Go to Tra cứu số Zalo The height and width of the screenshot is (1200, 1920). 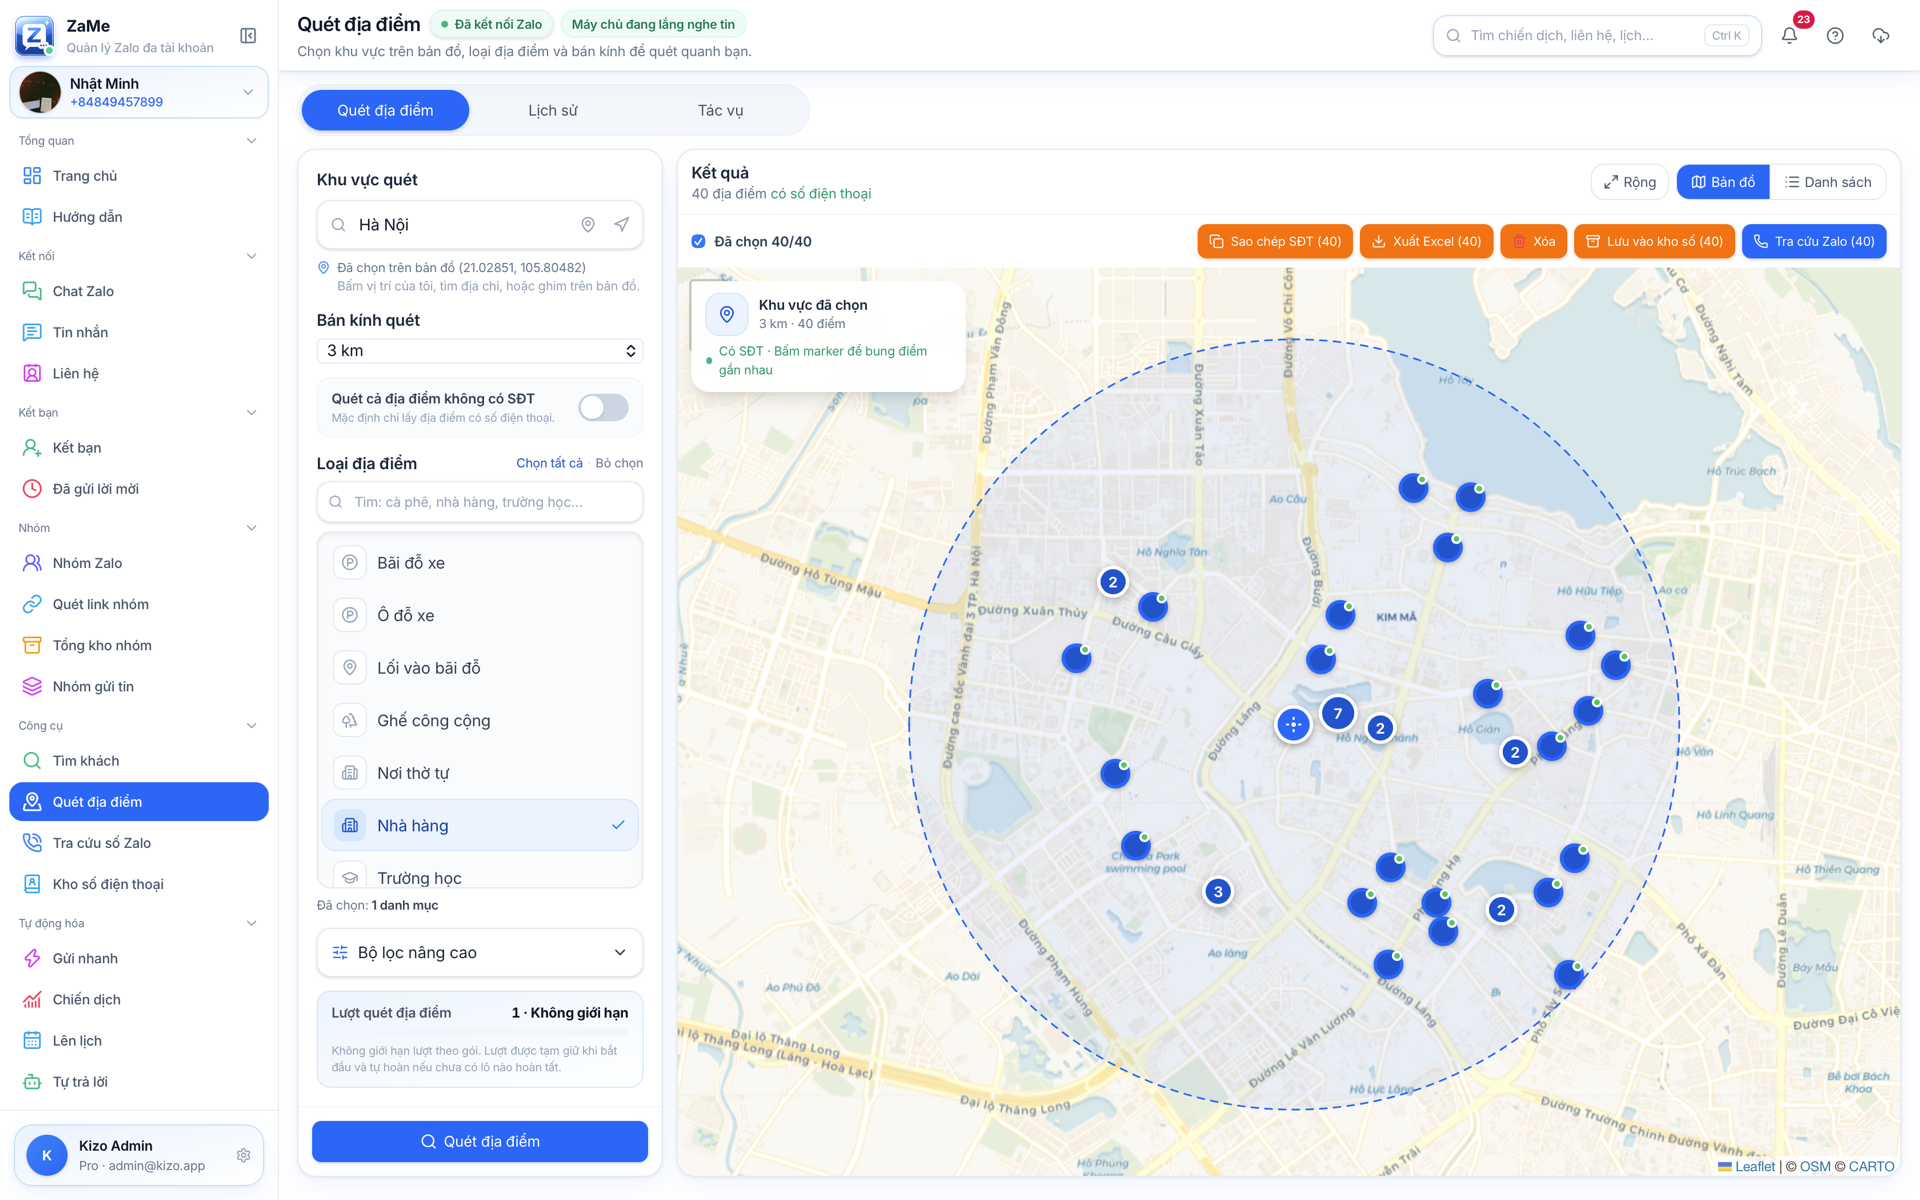coord(139,843)
